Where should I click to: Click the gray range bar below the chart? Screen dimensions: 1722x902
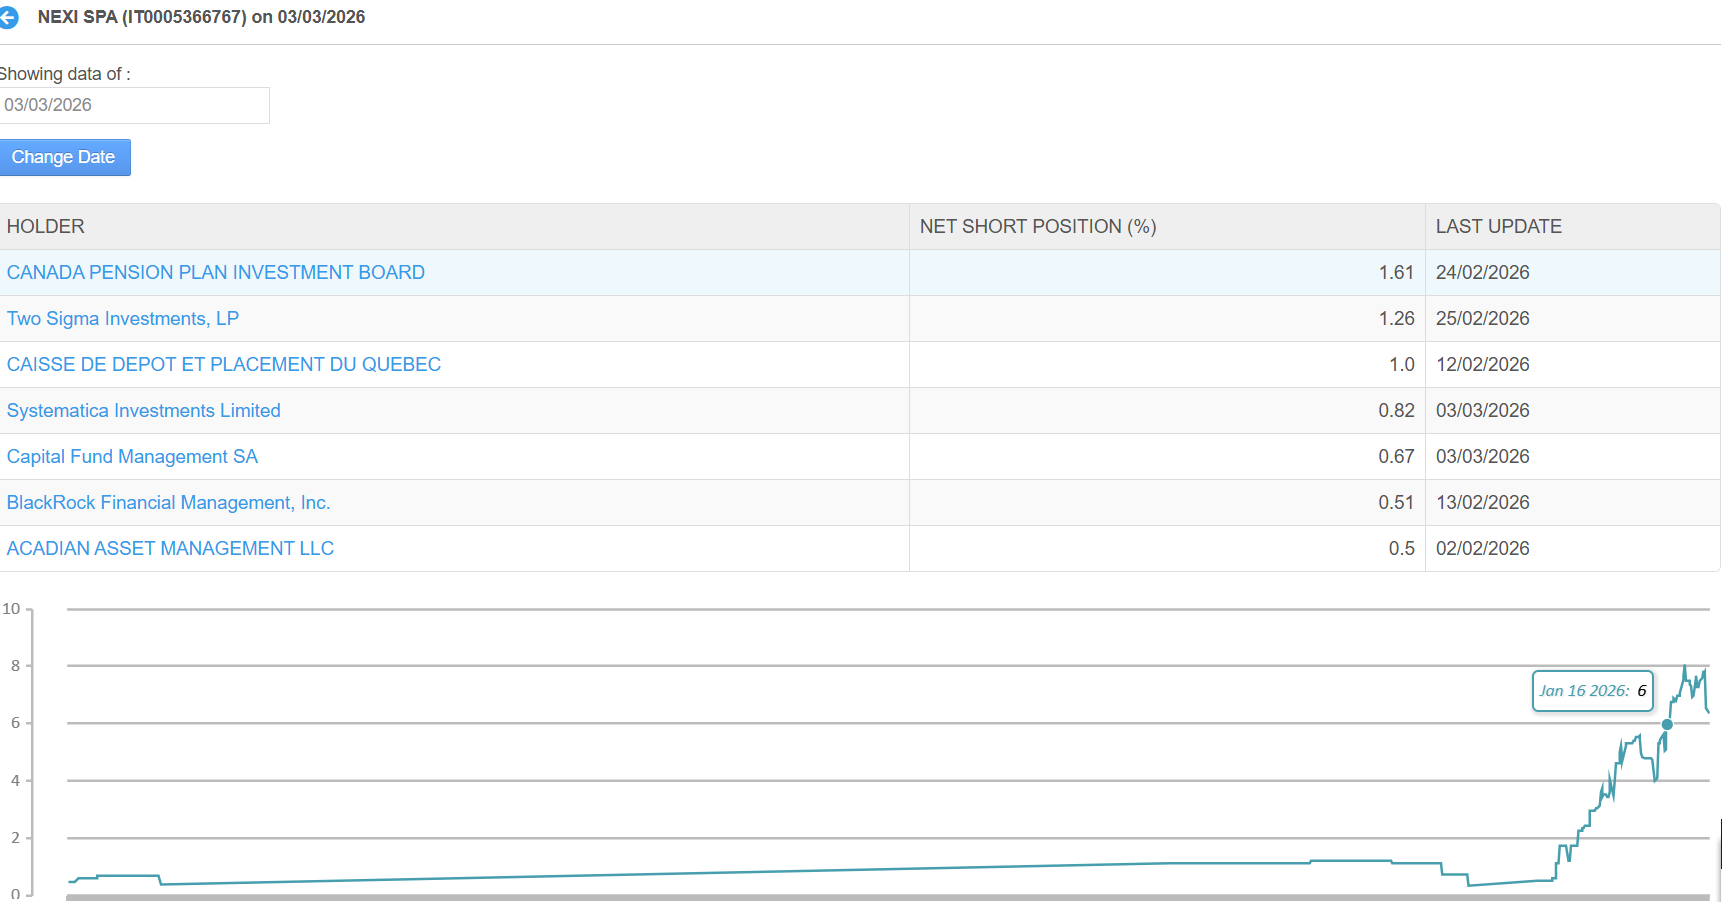886,897
